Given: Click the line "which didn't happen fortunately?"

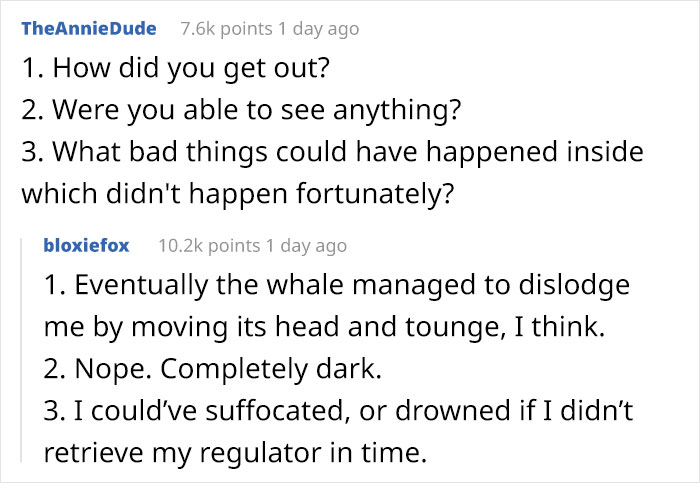Looking at the screenshot, I should [238, 194].
